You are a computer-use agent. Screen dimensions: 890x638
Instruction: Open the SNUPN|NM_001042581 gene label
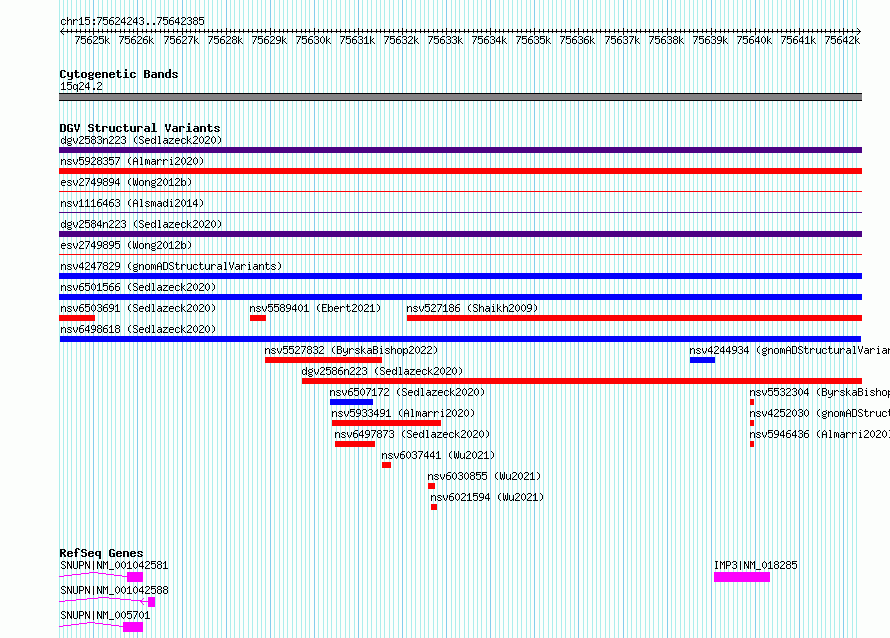tap(114, 565)
